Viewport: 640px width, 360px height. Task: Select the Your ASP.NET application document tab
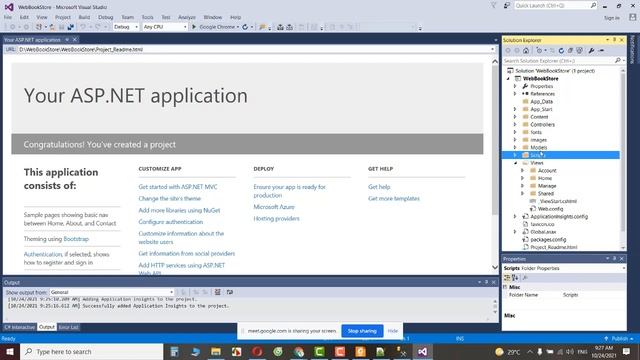pyautogui.click(x=32, y=40)
